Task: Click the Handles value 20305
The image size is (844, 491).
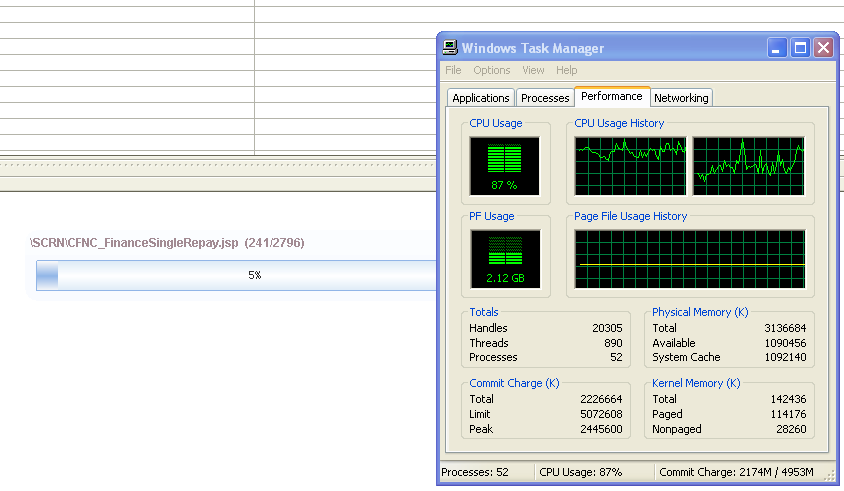Action: (607, 328)
